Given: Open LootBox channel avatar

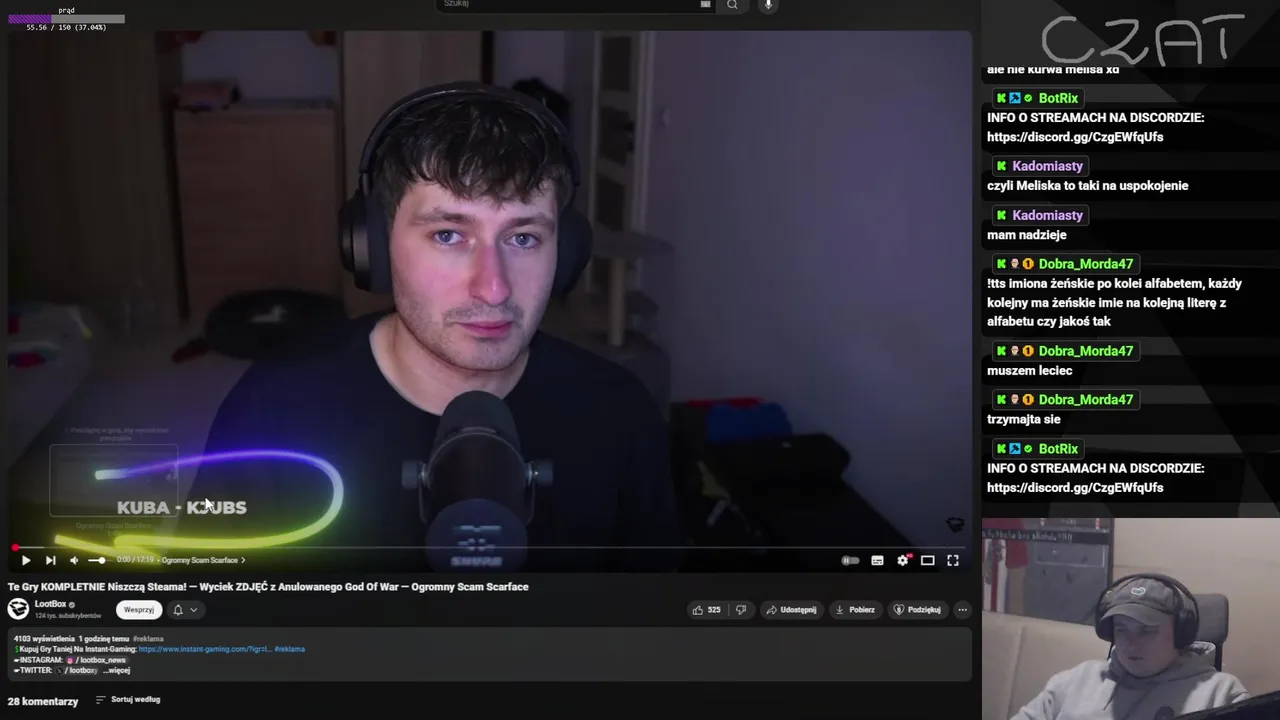Looking at the screenshot, I should [18, 608].
